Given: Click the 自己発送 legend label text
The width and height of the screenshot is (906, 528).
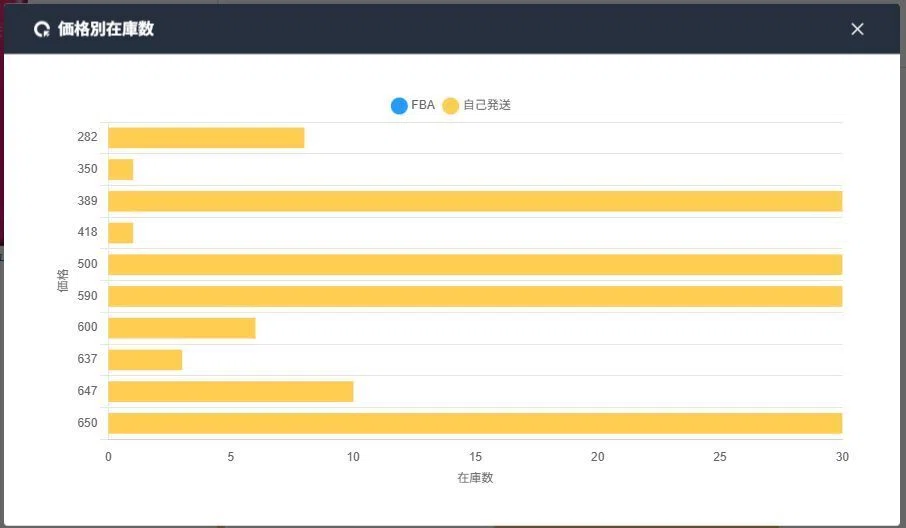Looking at the screenshot, I should 487,105.
